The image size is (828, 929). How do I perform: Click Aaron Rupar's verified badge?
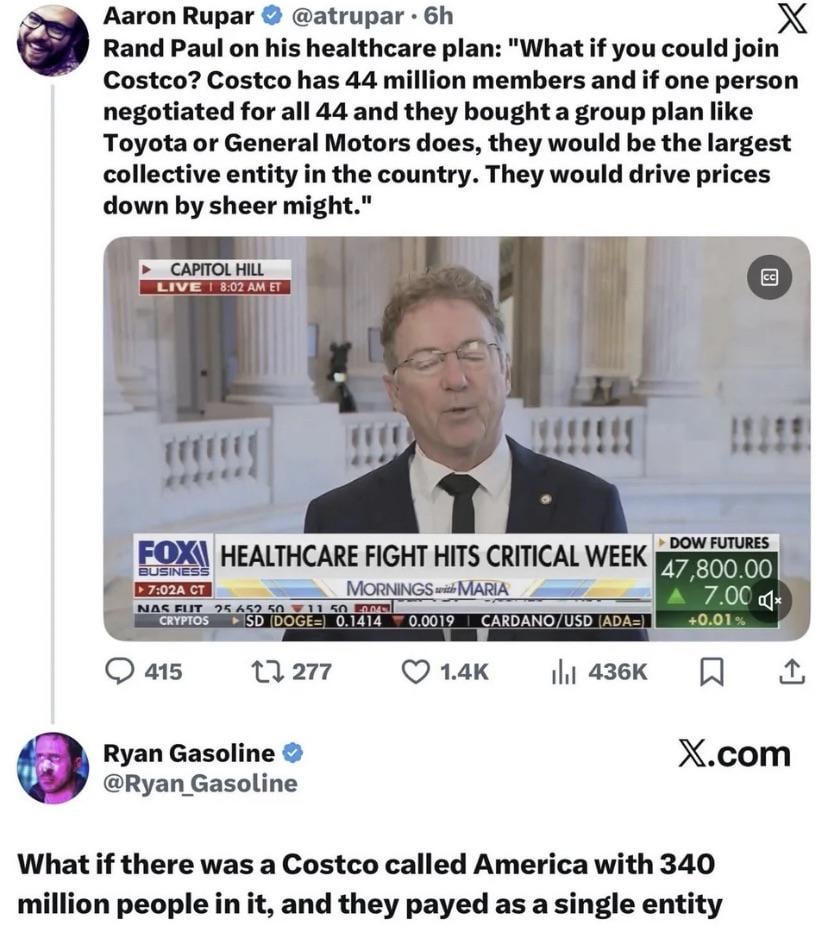(x=272, y=16)
